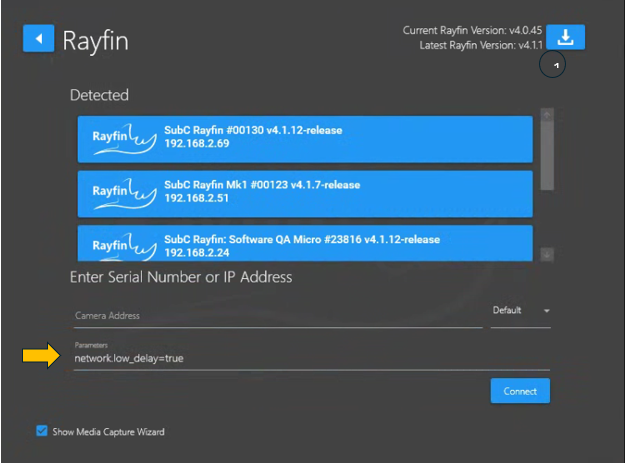The height and width of the screenshot is (463, 625).
Task: Select SubC Rayfin Mk1 #00123 camera
Action: coord(305,194)
